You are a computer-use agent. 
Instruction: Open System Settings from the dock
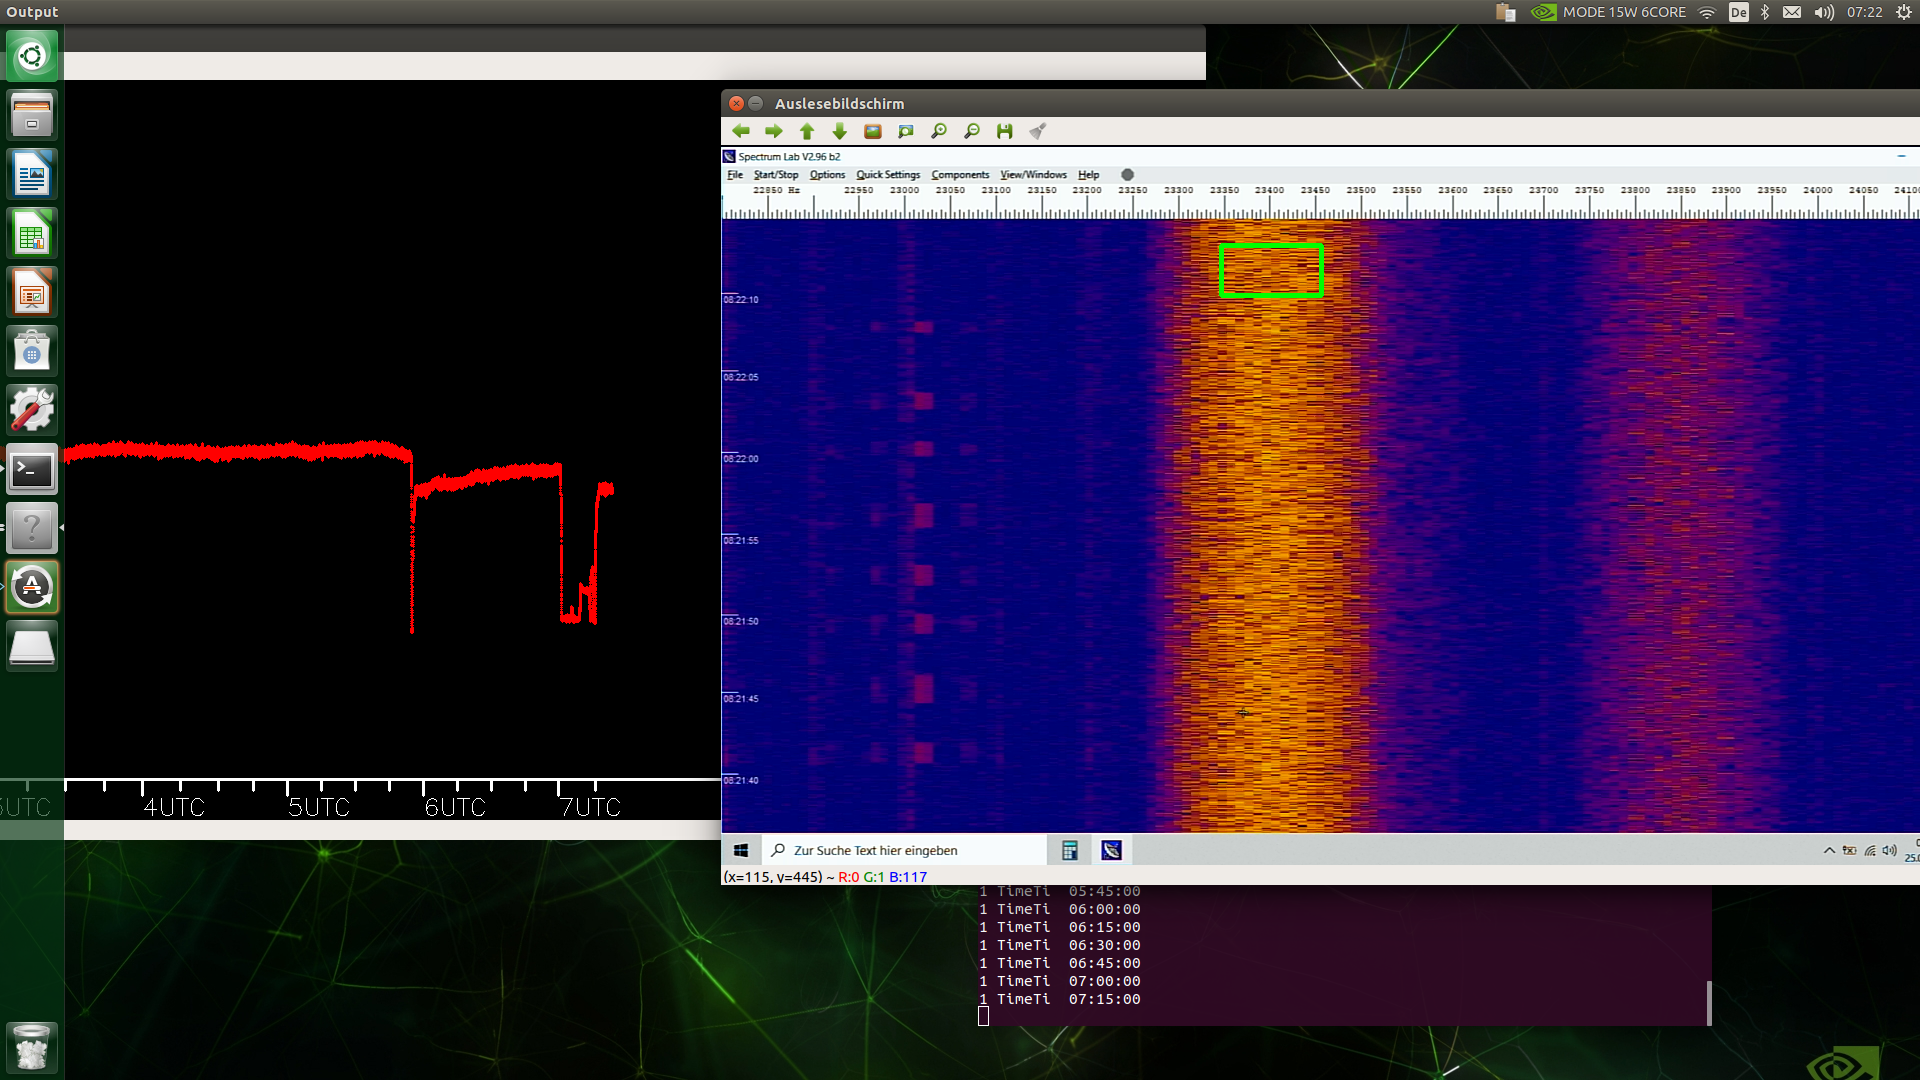click(32, 410)
